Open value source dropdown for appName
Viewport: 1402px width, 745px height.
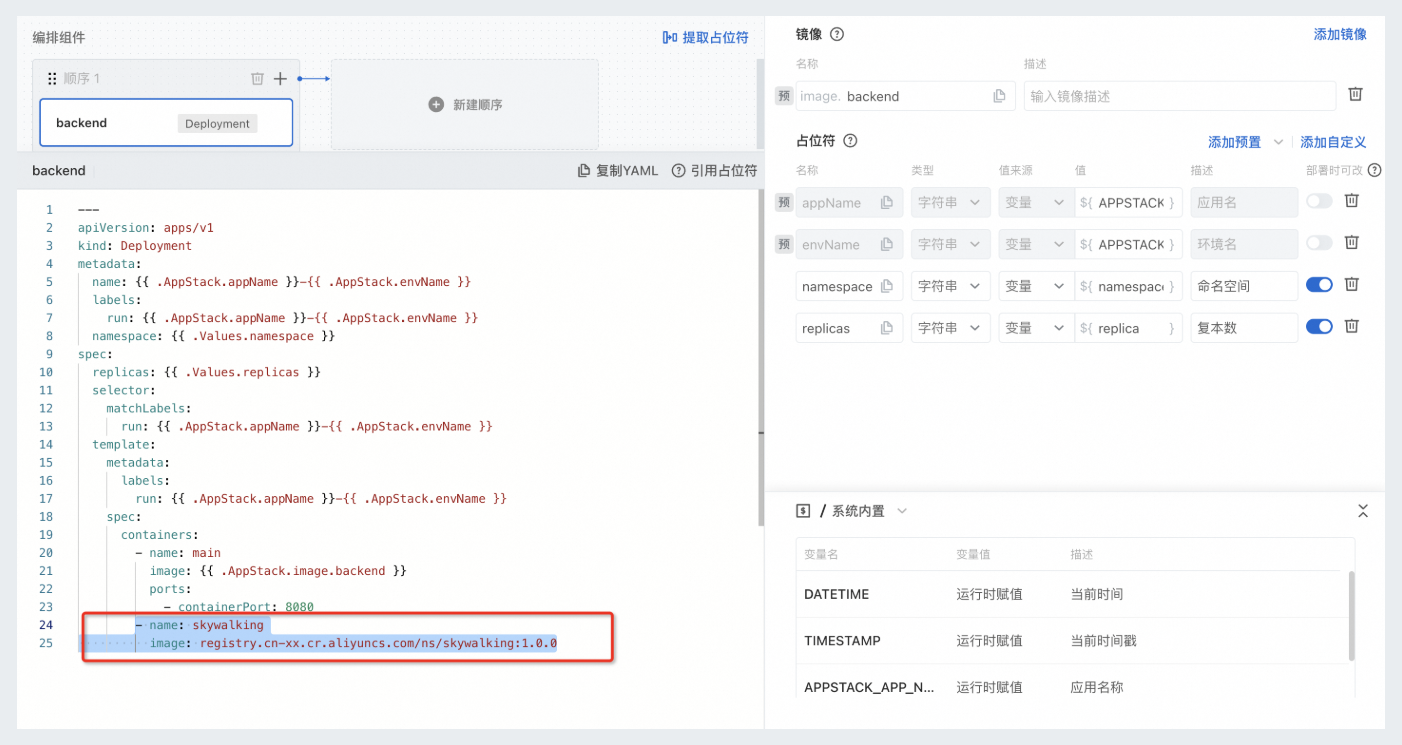click(x=1036, y=202)
